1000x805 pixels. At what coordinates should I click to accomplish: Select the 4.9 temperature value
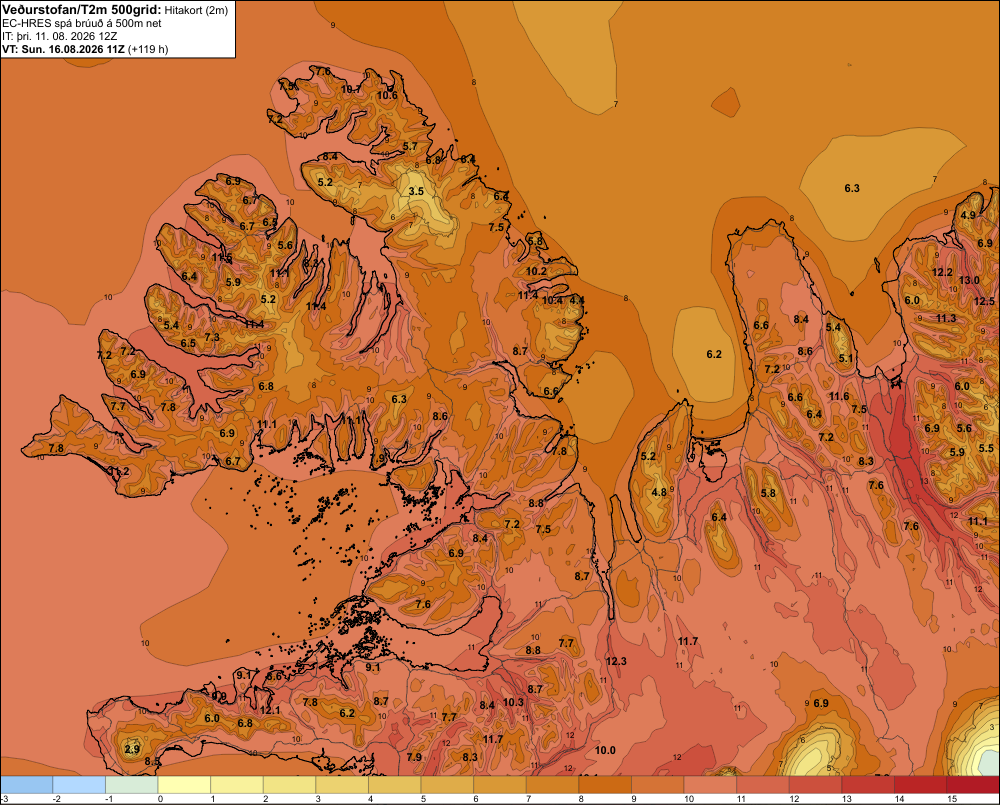tap(968, 215)
